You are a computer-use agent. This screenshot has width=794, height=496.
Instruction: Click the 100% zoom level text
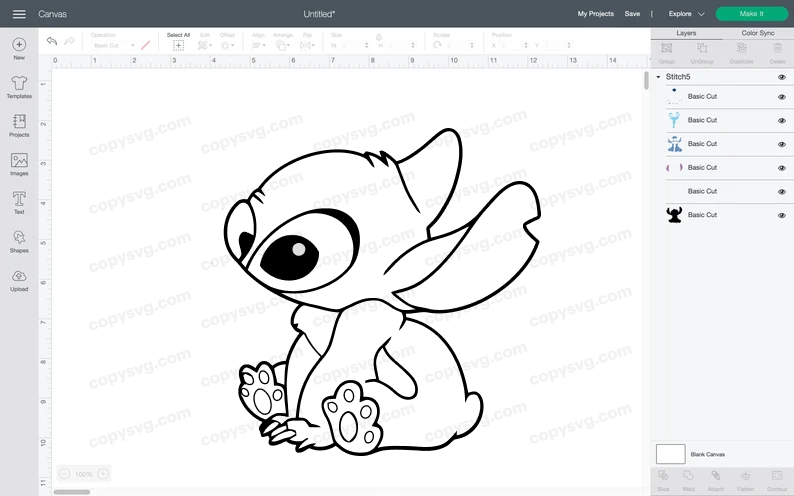tap(84, 474)
